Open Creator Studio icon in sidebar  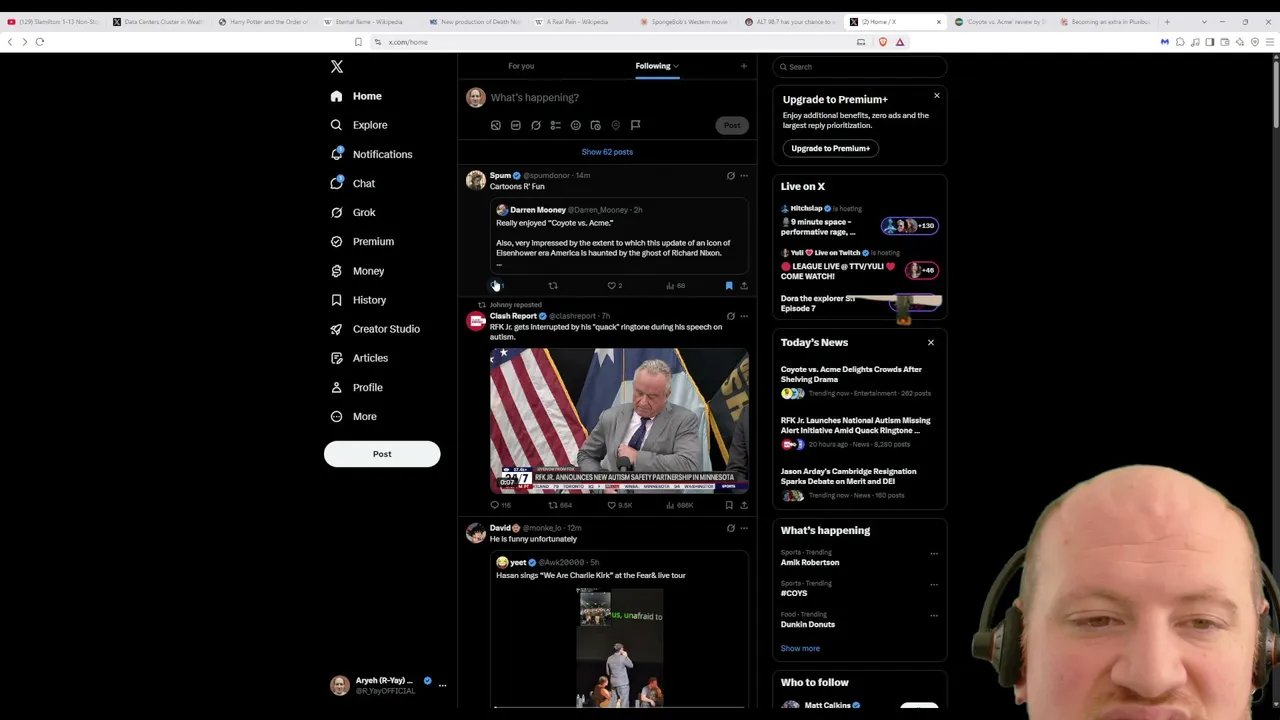tap(336, 329)
